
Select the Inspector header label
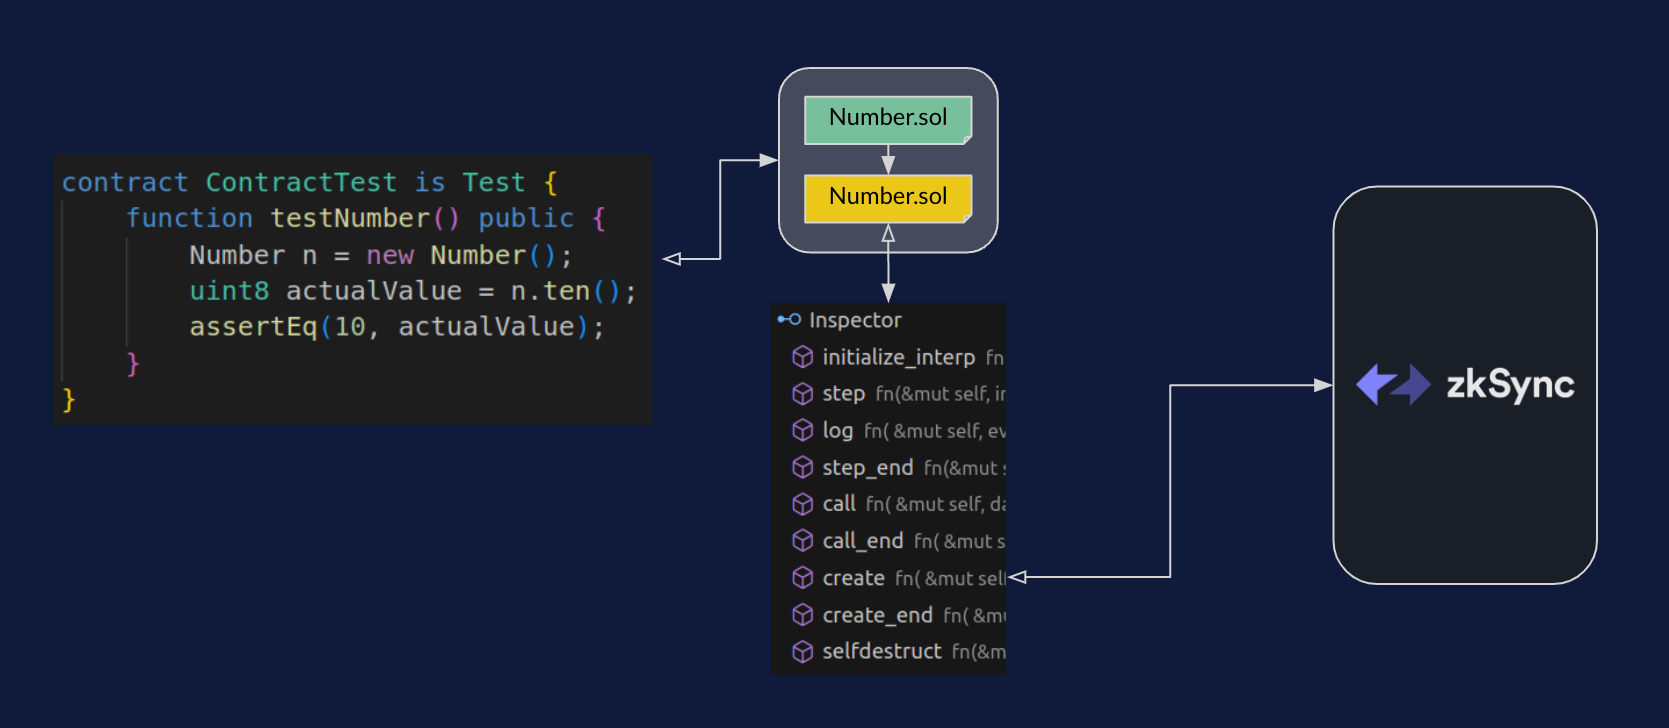pos(855,320)
